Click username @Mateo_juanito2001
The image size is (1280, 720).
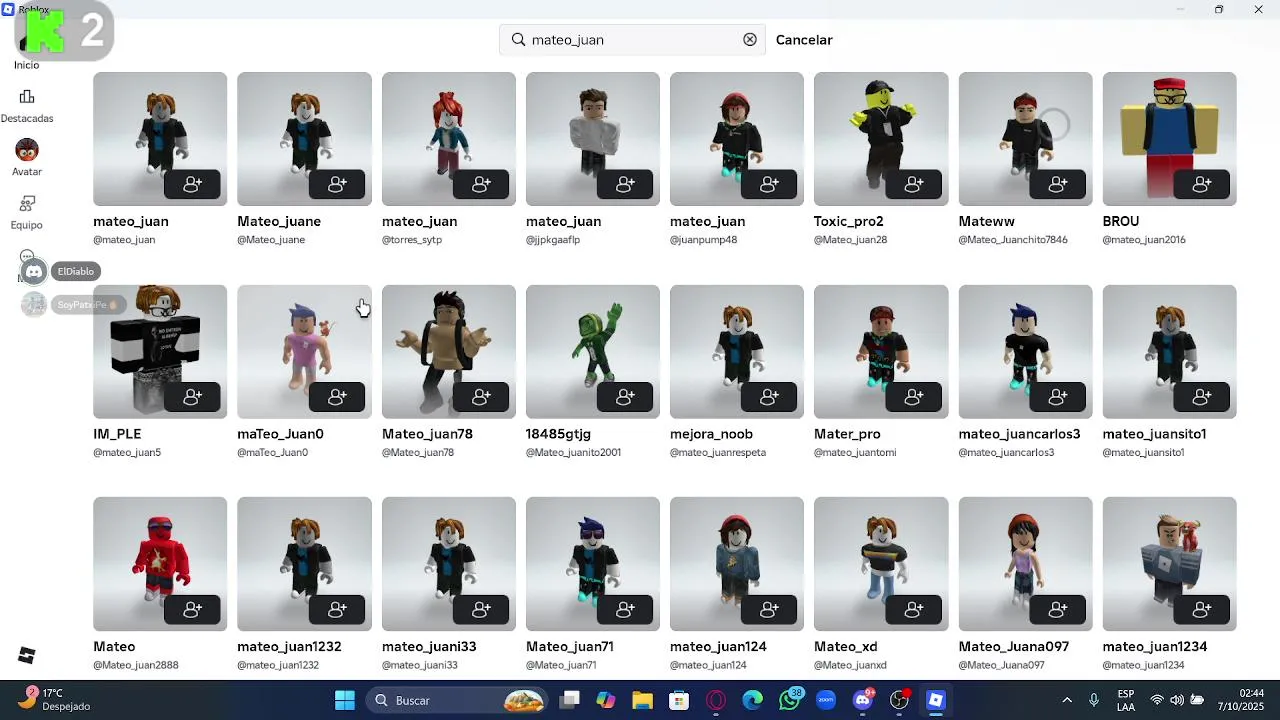pos(573,453)
